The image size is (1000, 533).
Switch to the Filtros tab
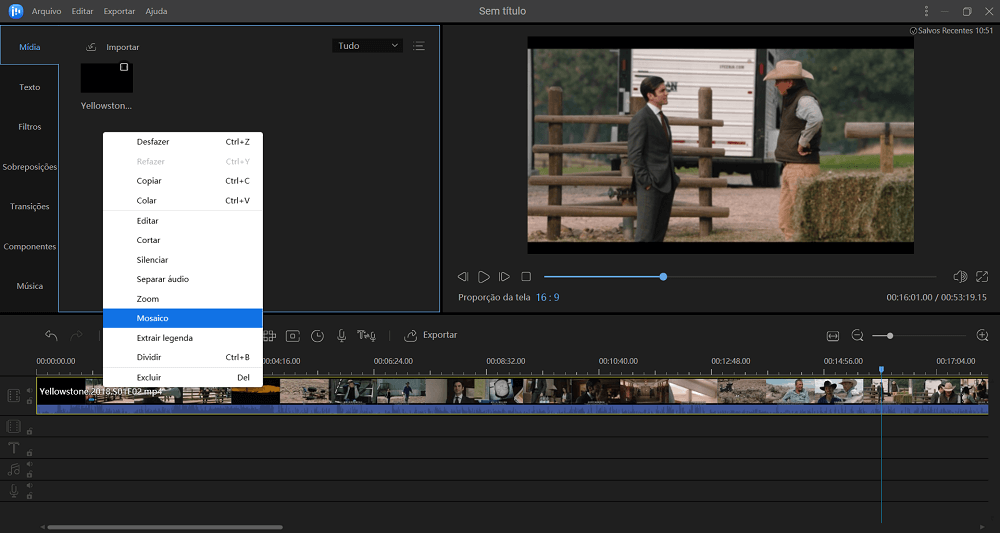click(x=29, y=127)
